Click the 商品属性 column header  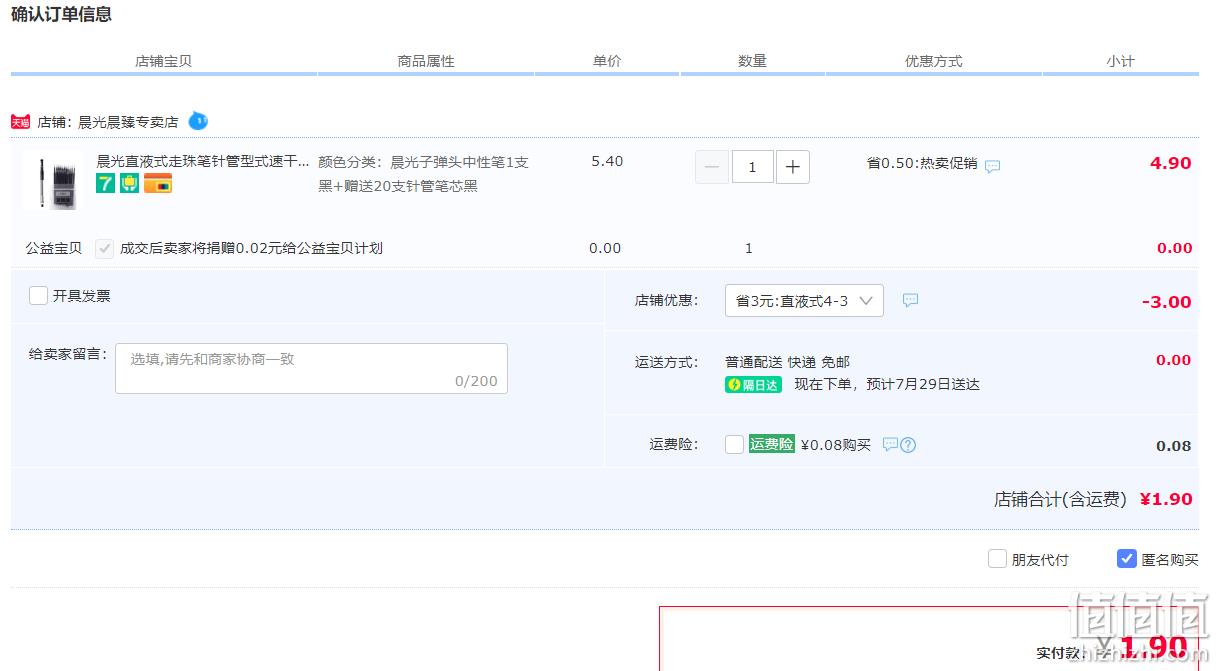[x=426, y=61]
